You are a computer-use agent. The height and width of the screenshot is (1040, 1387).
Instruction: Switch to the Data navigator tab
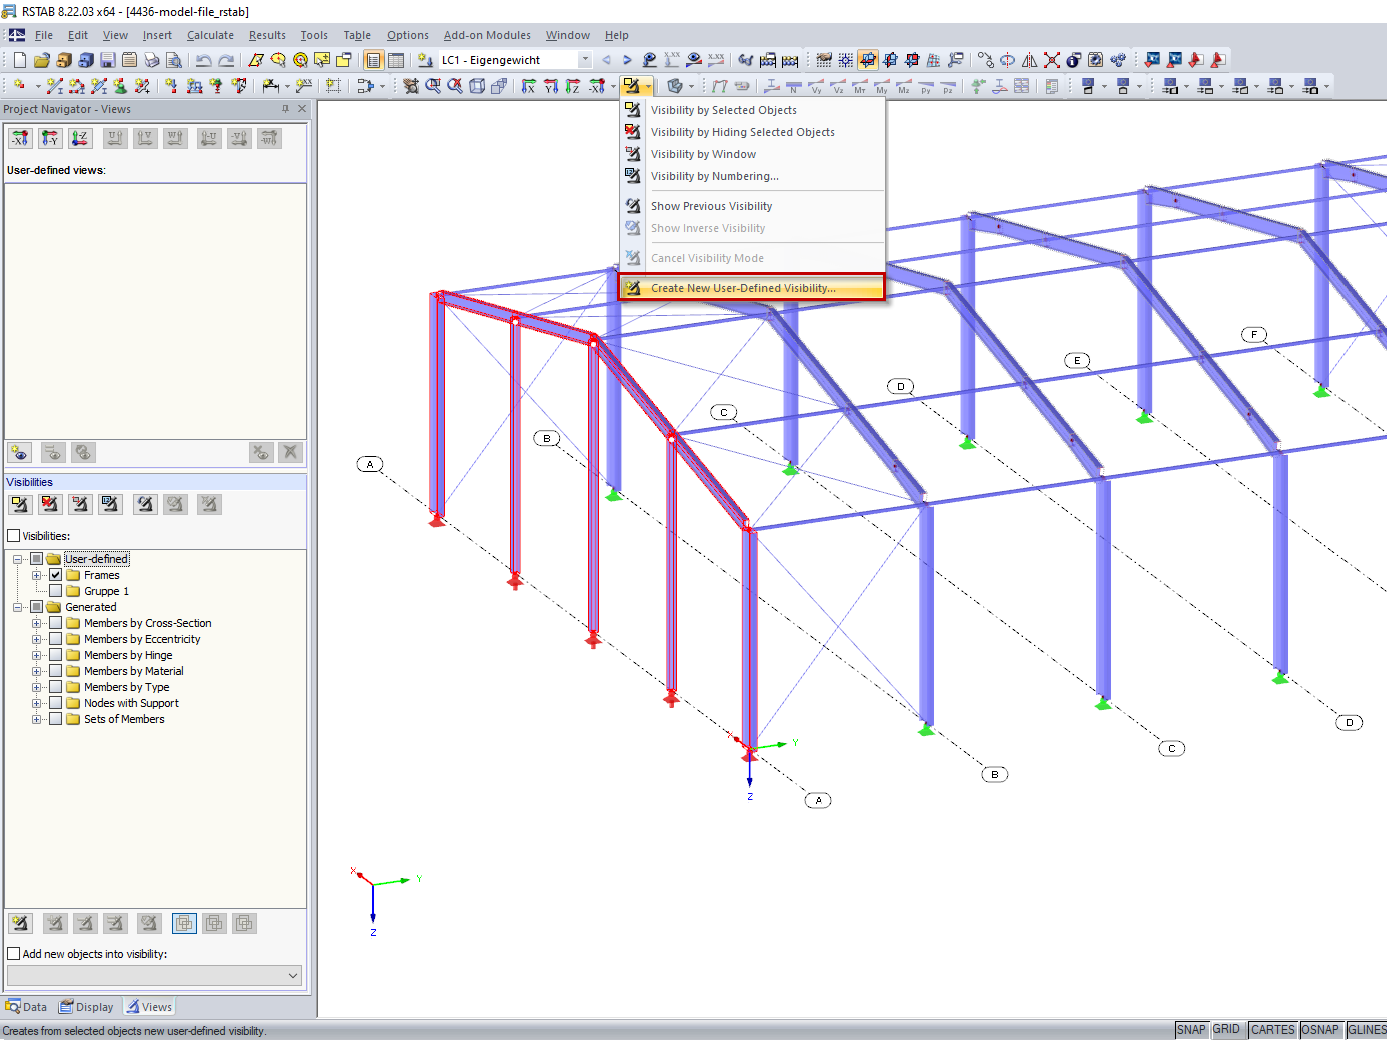(27, 1007)
